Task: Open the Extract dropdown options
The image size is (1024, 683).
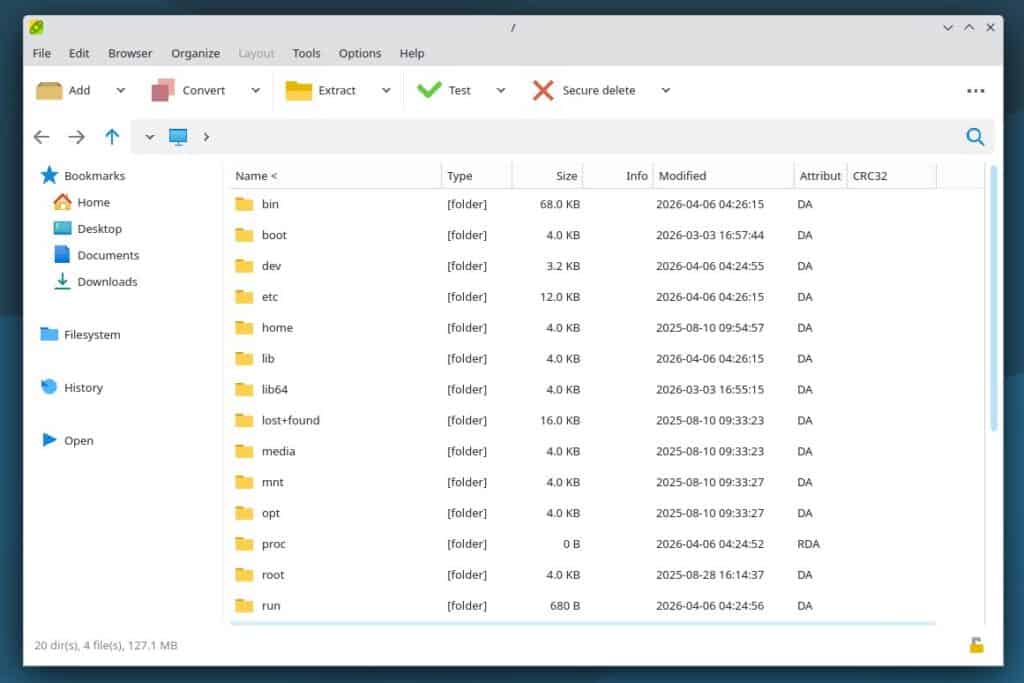Action: [x=387, y=90]
